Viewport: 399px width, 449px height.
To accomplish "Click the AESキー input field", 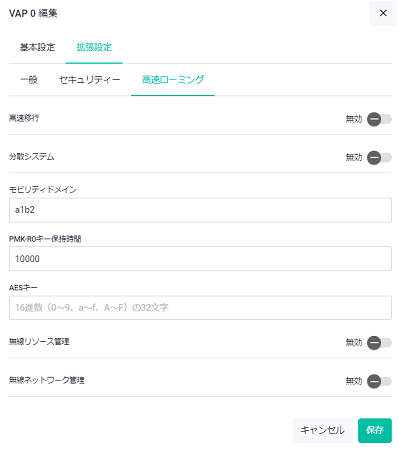I will point(200,308).
